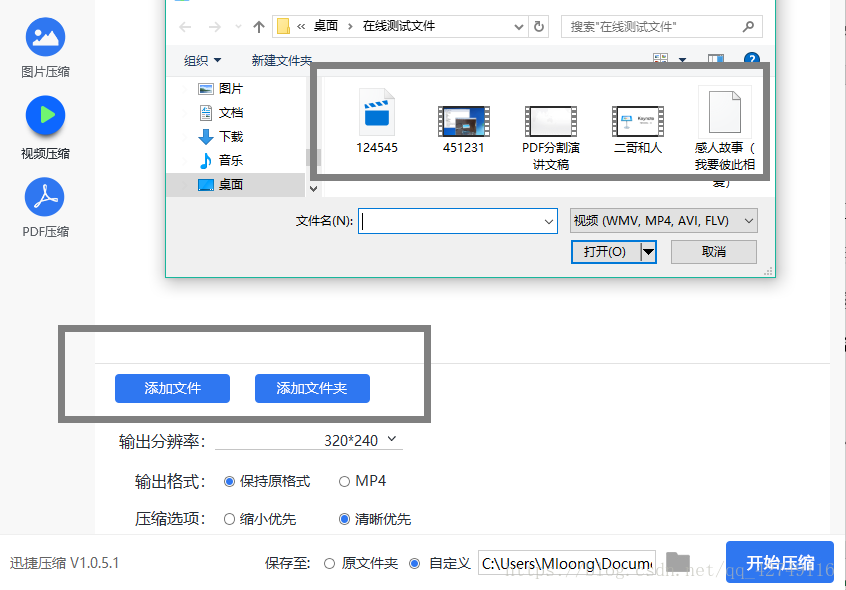Select the video file 124545
The height and width of the screenshot is (590, 846).
[377, 121]
